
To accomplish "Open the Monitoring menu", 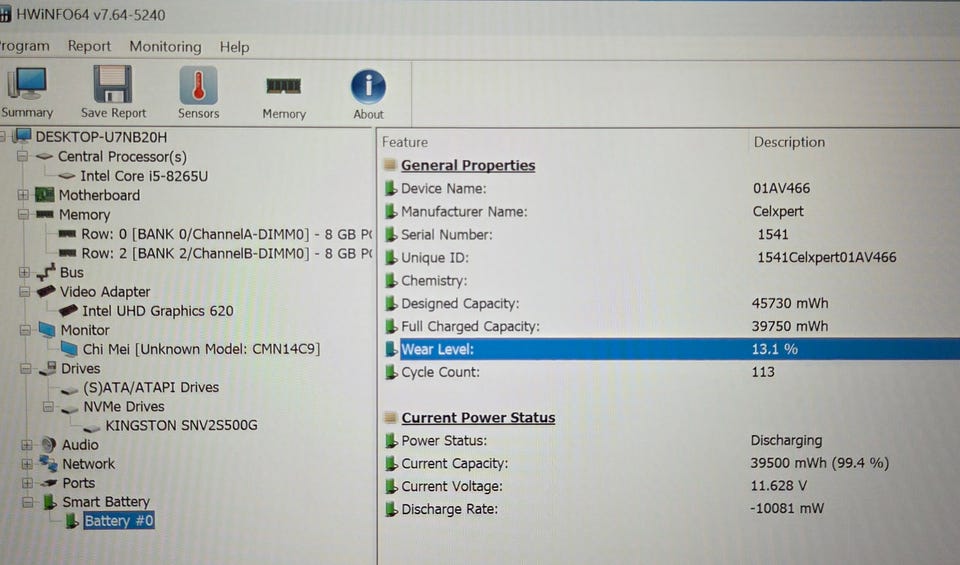I will point(165,47).
